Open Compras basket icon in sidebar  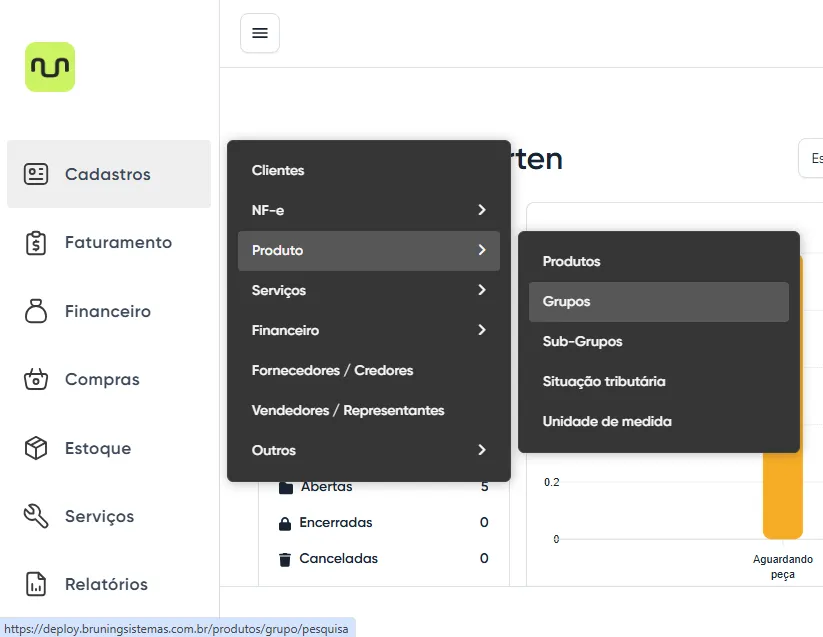[36, 380]
